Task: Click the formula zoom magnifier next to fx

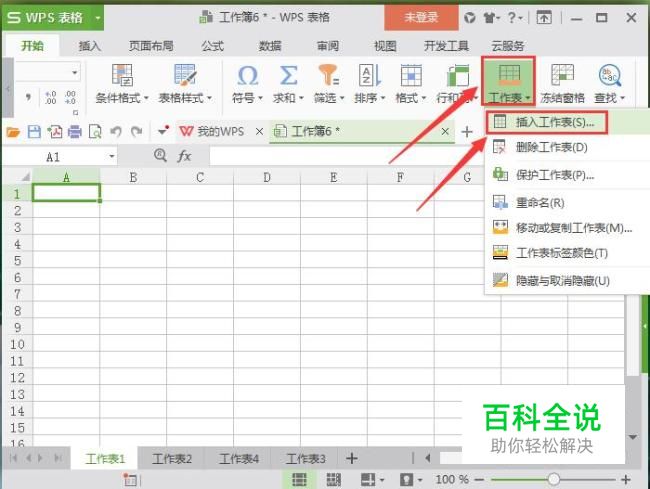Action: [x=160, y=155]
